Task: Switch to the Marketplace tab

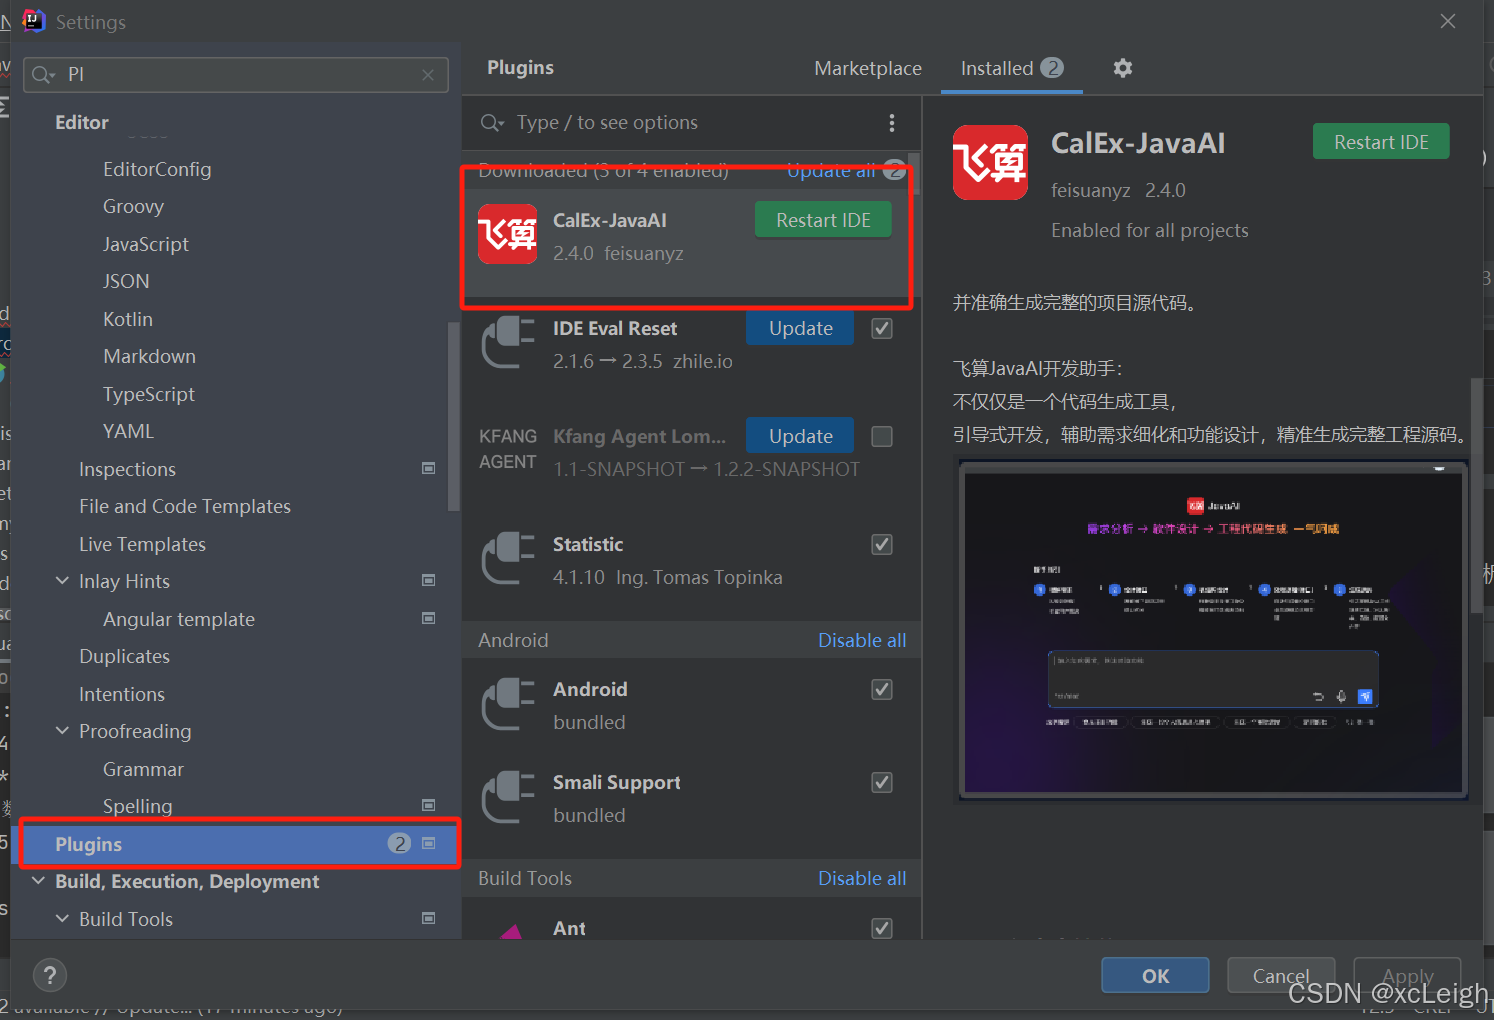Action: [867, 68]
